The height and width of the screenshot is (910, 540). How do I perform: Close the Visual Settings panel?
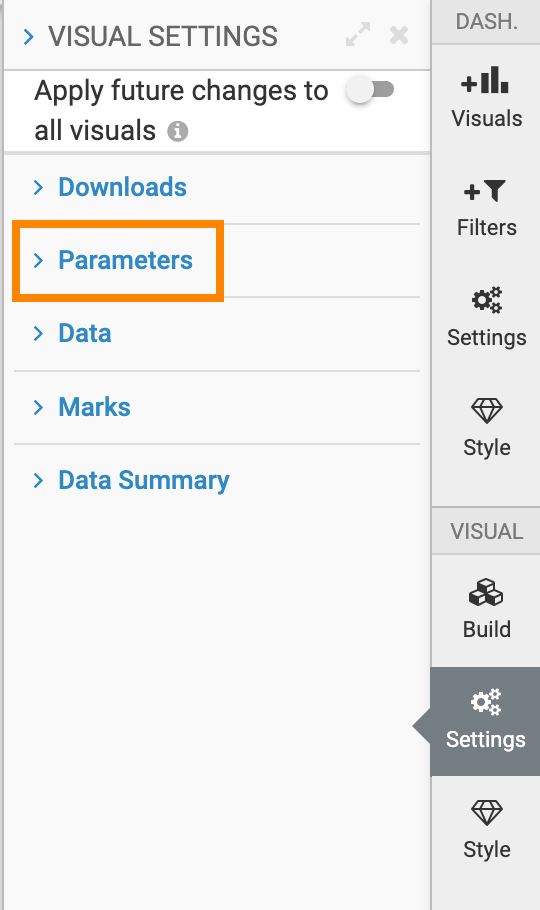click(x=399, y=35)
